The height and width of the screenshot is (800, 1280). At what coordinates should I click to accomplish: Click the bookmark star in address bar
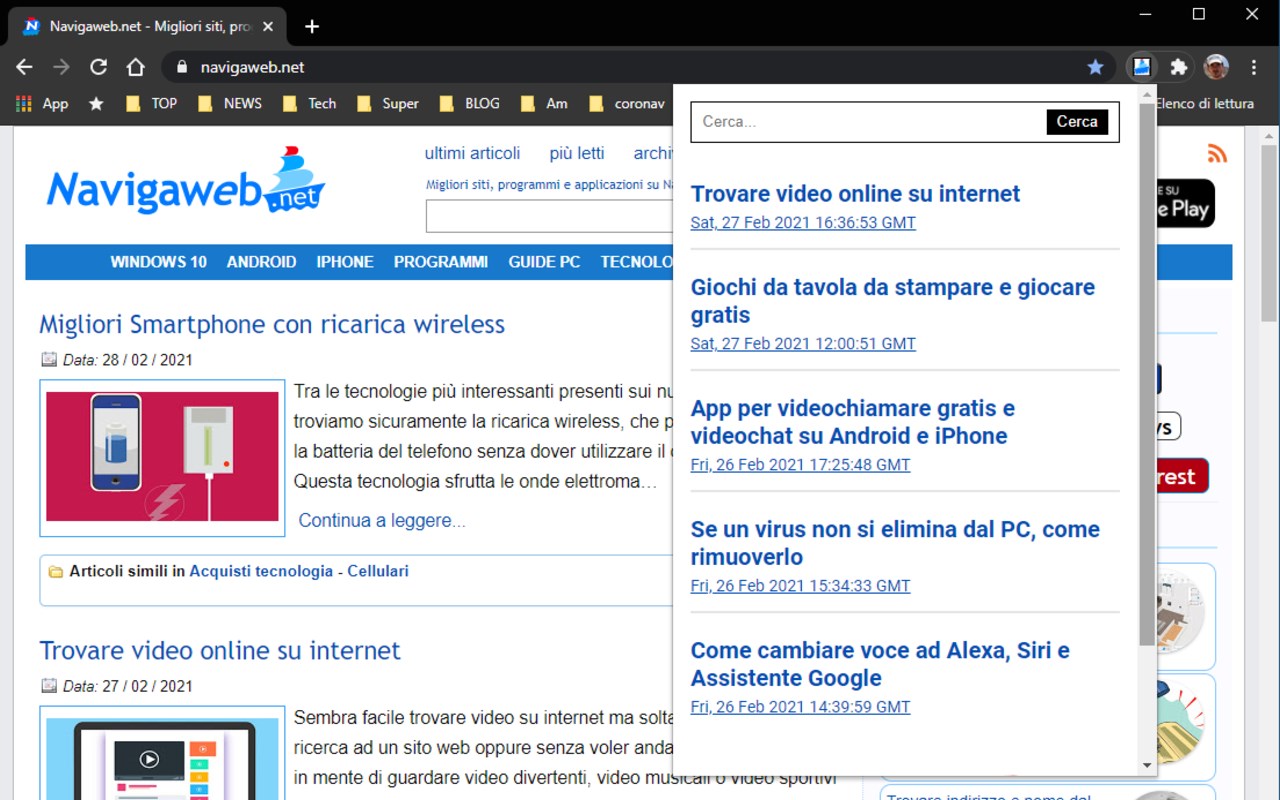1095,67
